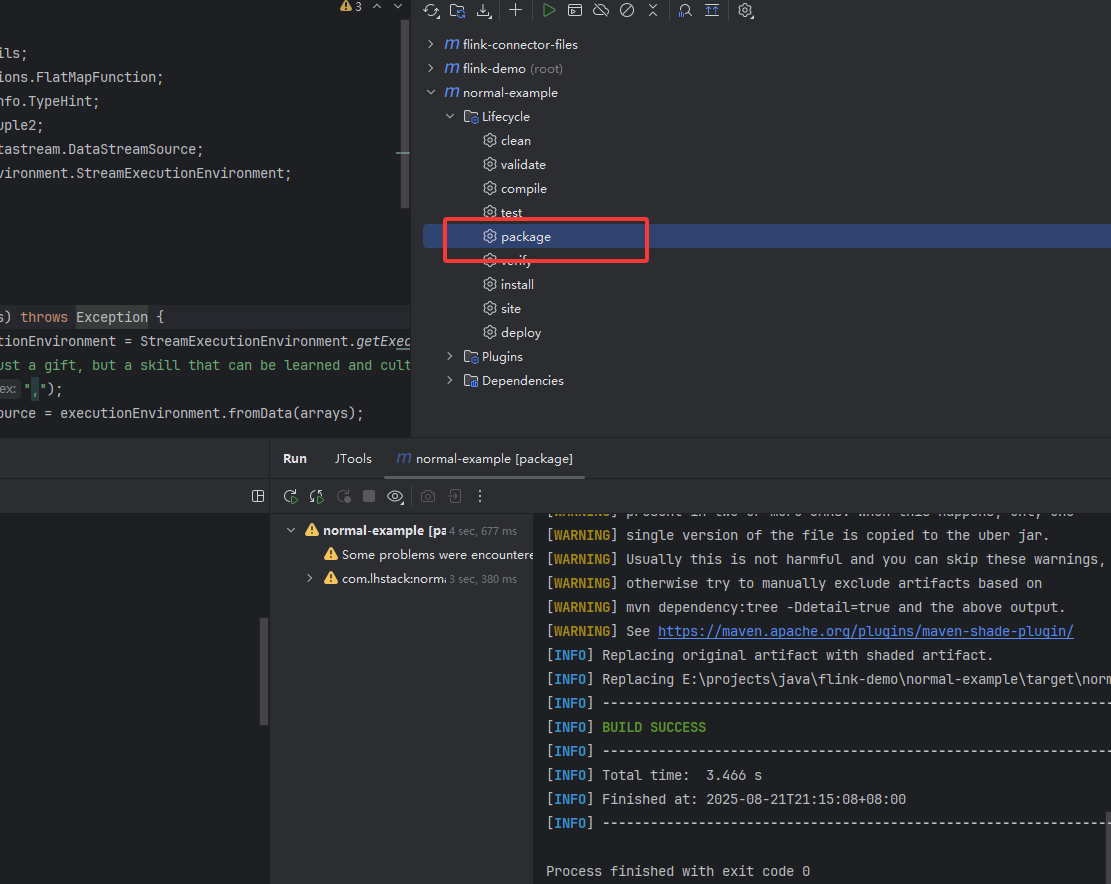Toggle the eye view options in Run toolbar
The image size is (1111, 884).
395,496
